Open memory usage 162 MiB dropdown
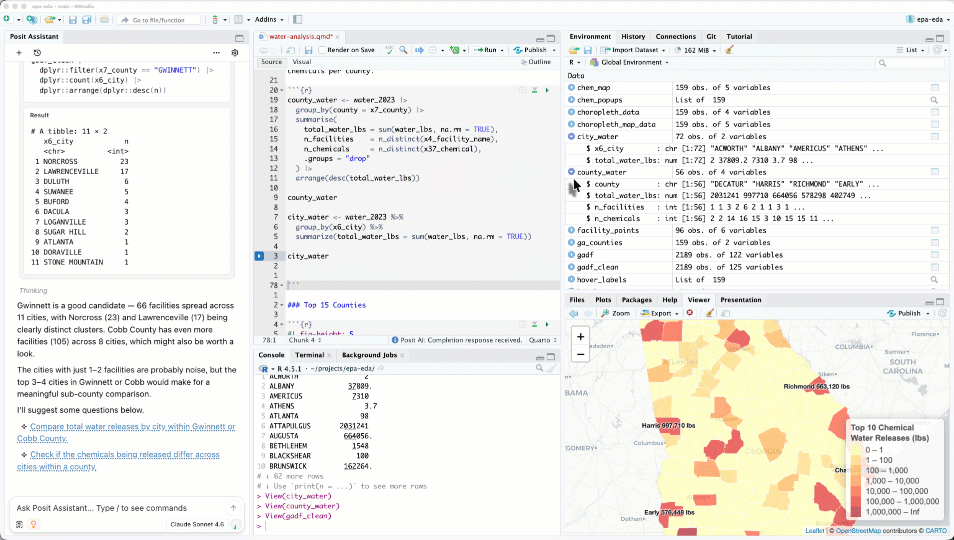The image size is (954, 540). (x=695, y=50)
